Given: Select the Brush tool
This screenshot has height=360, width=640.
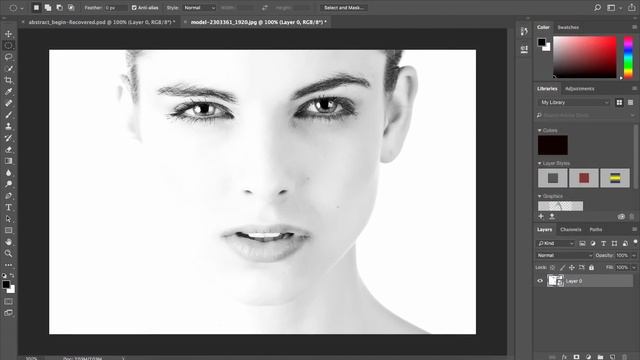Looking at the screenshot, I should pyautogui.click(x=8, y=115).
